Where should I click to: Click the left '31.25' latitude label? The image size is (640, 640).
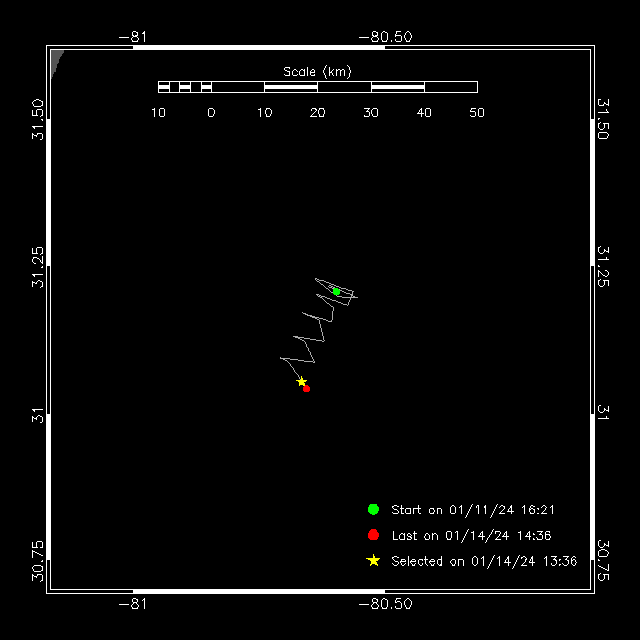[38, 267]
